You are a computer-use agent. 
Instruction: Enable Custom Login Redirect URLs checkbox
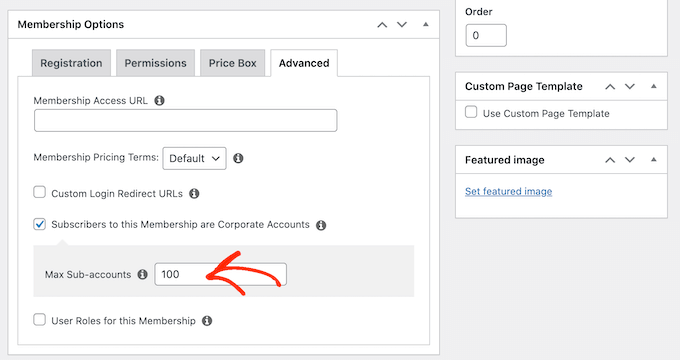pyautogui.click(x=39, y=192)
